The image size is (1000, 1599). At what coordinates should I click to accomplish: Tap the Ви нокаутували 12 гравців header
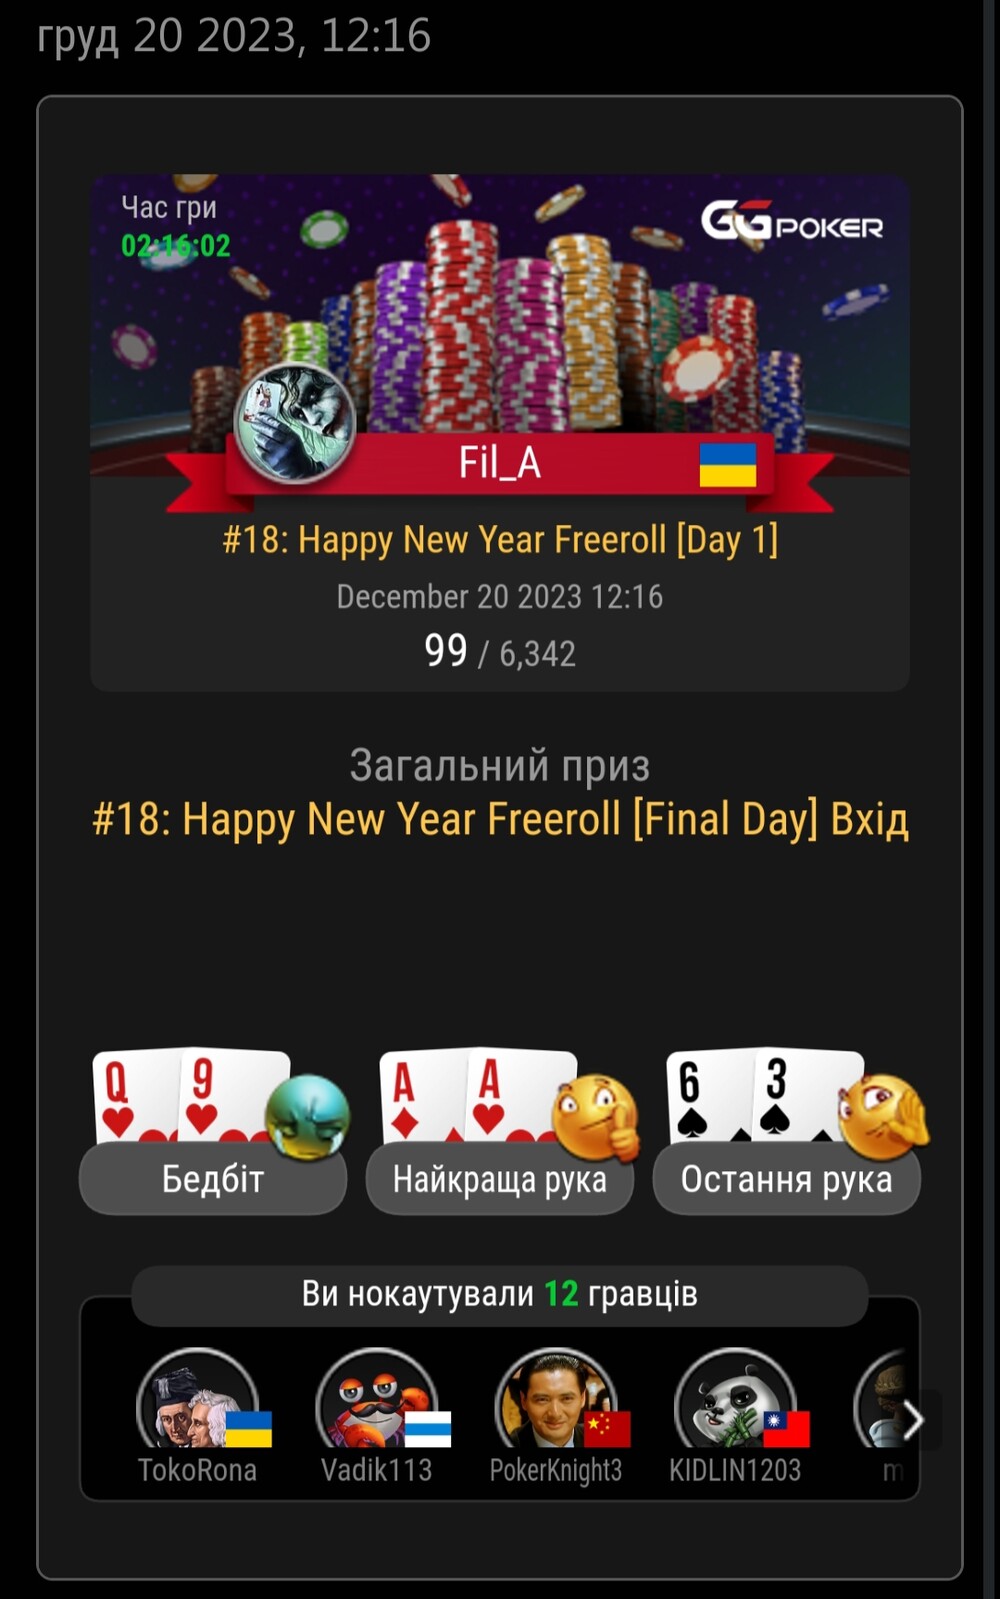pyautogui.click(x=500, y=1295)
